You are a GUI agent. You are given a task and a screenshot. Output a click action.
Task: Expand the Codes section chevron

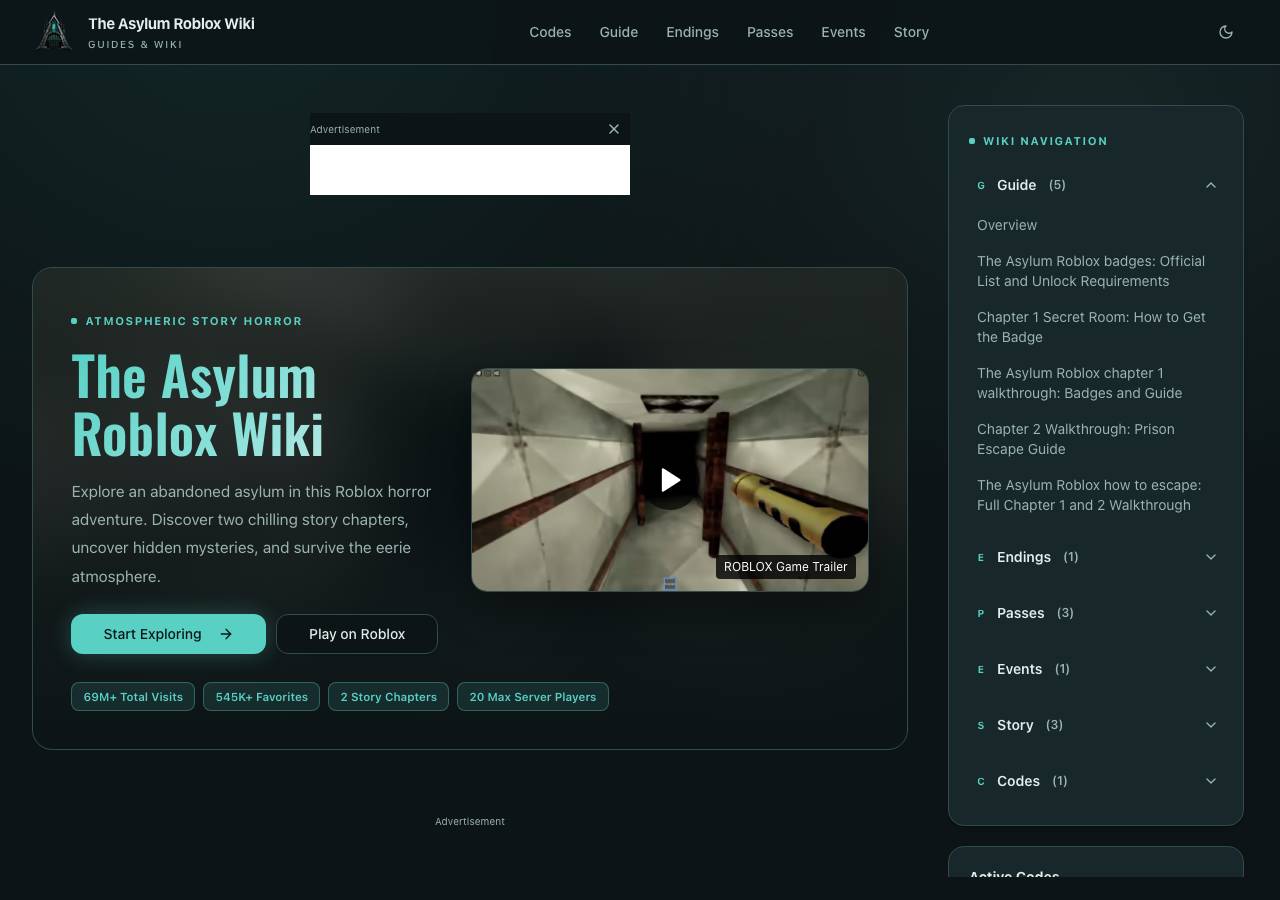(1211, 781)
